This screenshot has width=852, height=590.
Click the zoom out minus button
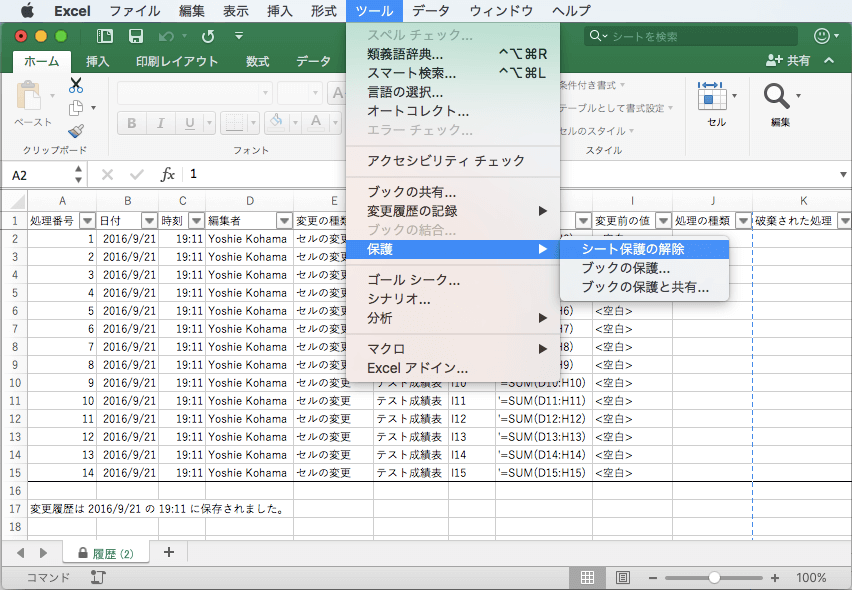pyautogui.click(x=653, y=578)
